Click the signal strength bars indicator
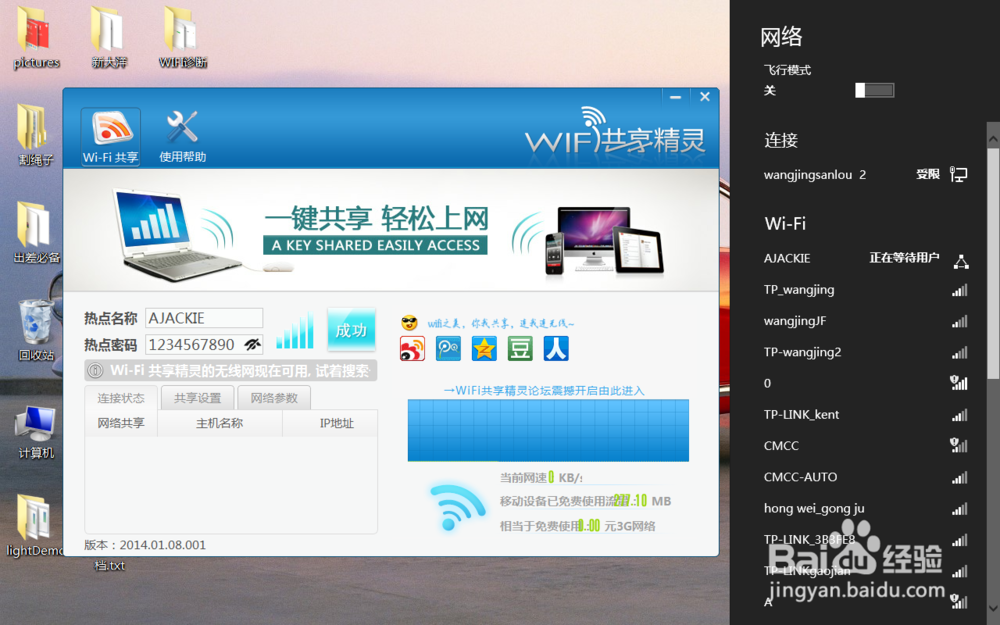The width and height of the screenshot is (1000, 625). (295, 330)
